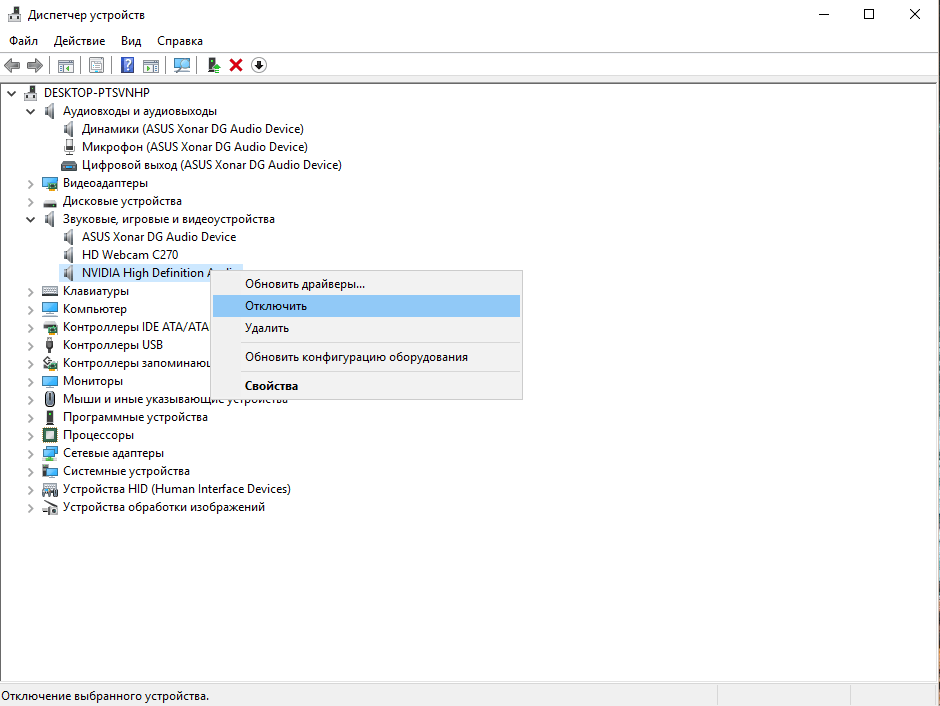Expand the Сетевые адаптеры category
The width and height of the screenshot is (940, 706).
point(31,454)
